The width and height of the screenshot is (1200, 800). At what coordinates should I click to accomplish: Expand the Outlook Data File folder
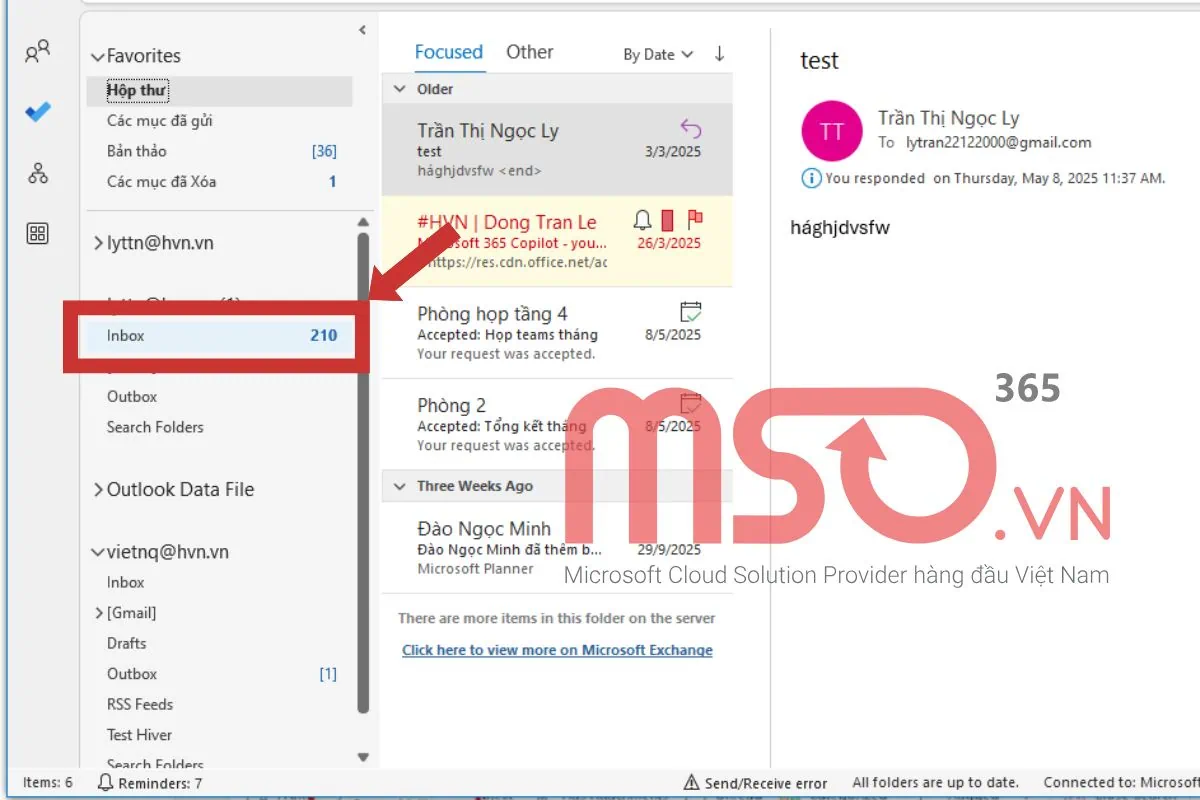click(x=98, y=490)
